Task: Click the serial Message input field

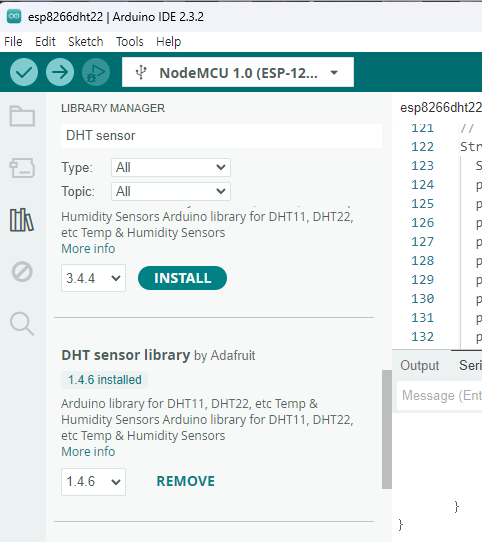Action: coord(439,395)
